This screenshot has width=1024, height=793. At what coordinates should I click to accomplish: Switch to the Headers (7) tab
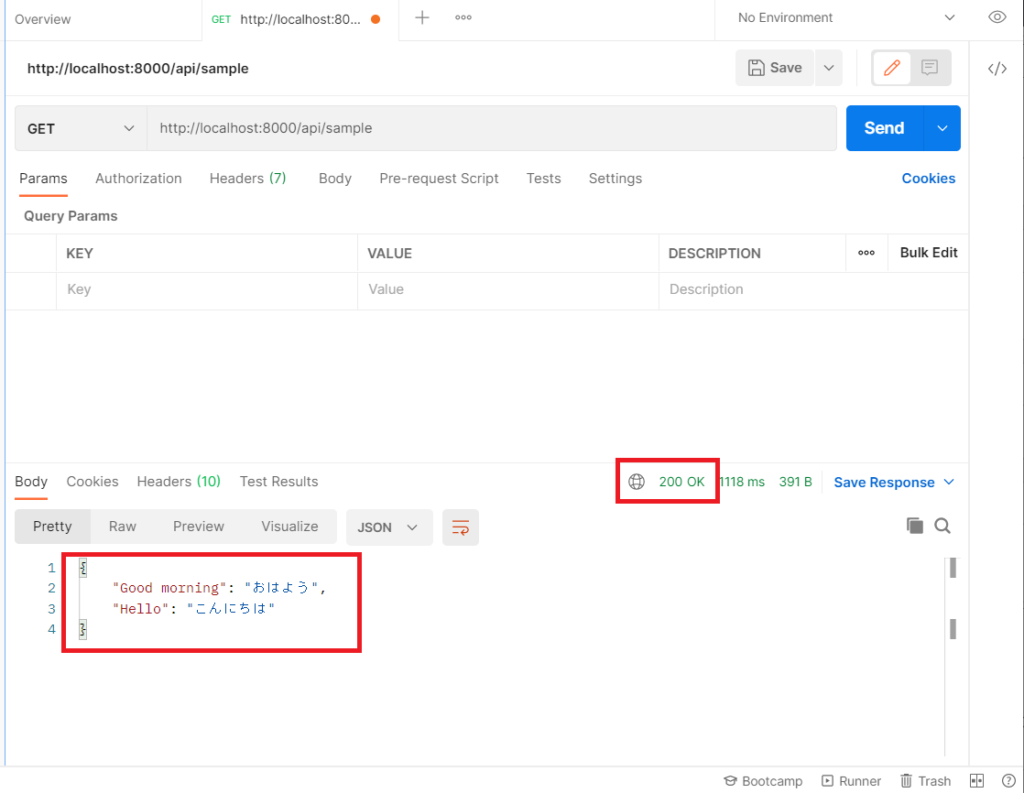click(247, 178)
